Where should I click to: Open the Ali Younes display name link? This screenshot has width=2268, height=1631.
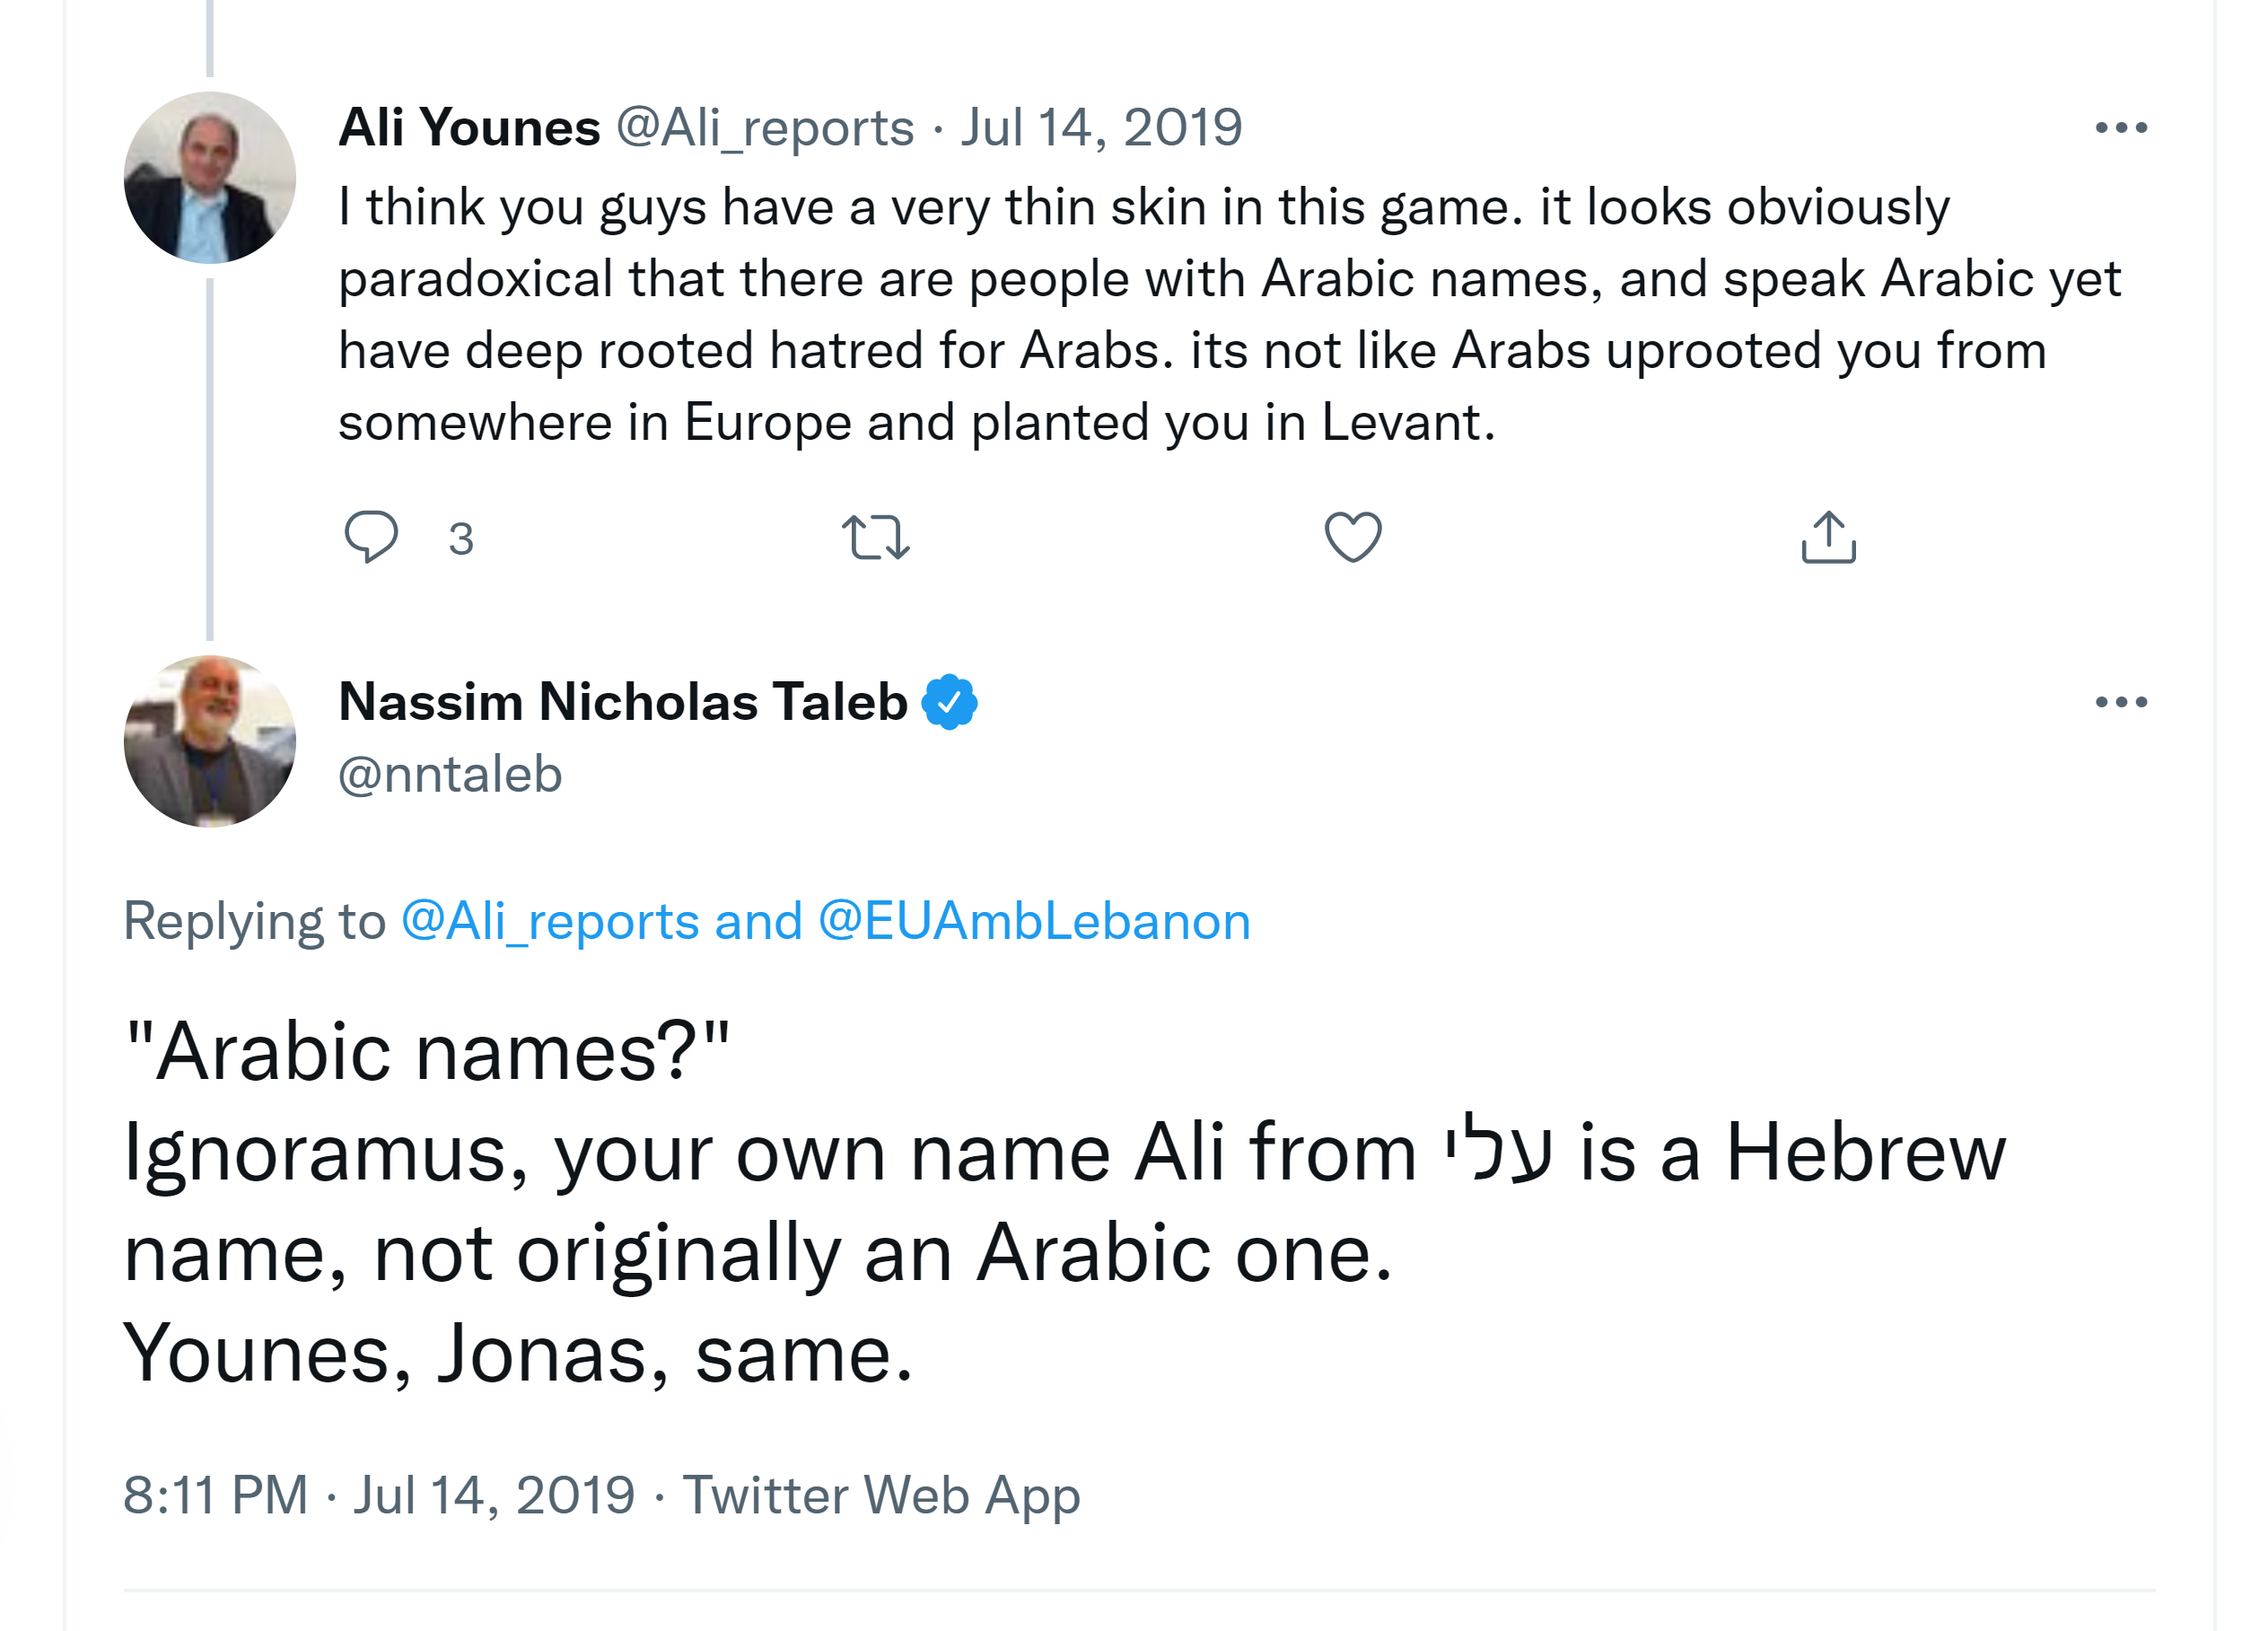point(469,128)
